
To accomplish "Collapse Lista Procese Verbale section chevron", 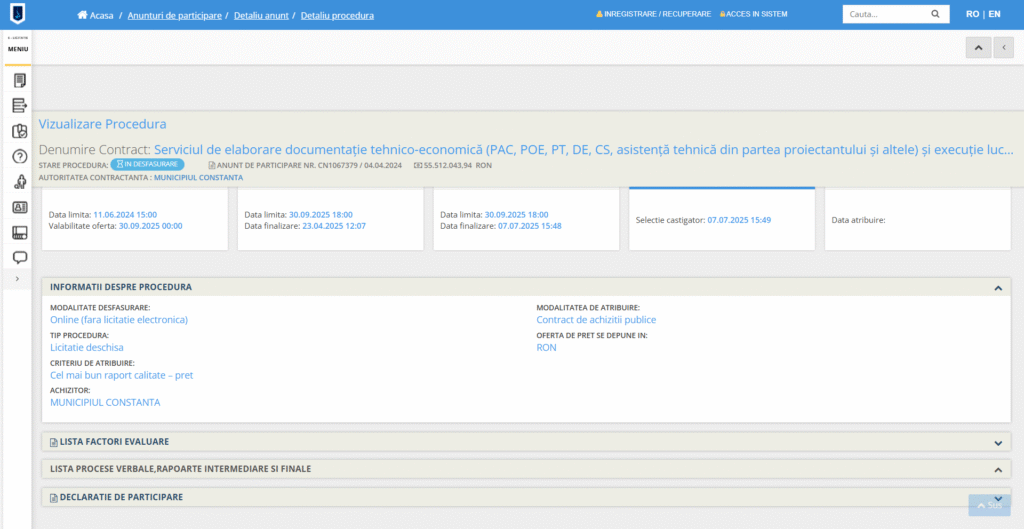I will pyautogui.click(x=997, y=469).
